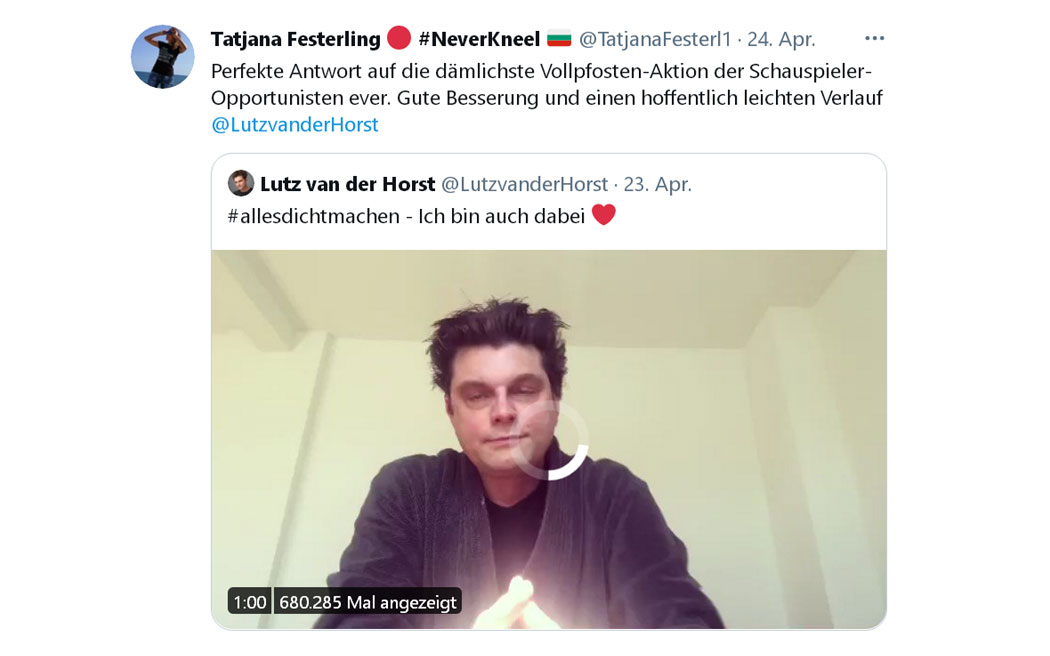Image resolution: width=1050 pixels, height=656 pixels.
Task: Open Tatjana Festerling's profile picture
Action: tap(163, 57)
